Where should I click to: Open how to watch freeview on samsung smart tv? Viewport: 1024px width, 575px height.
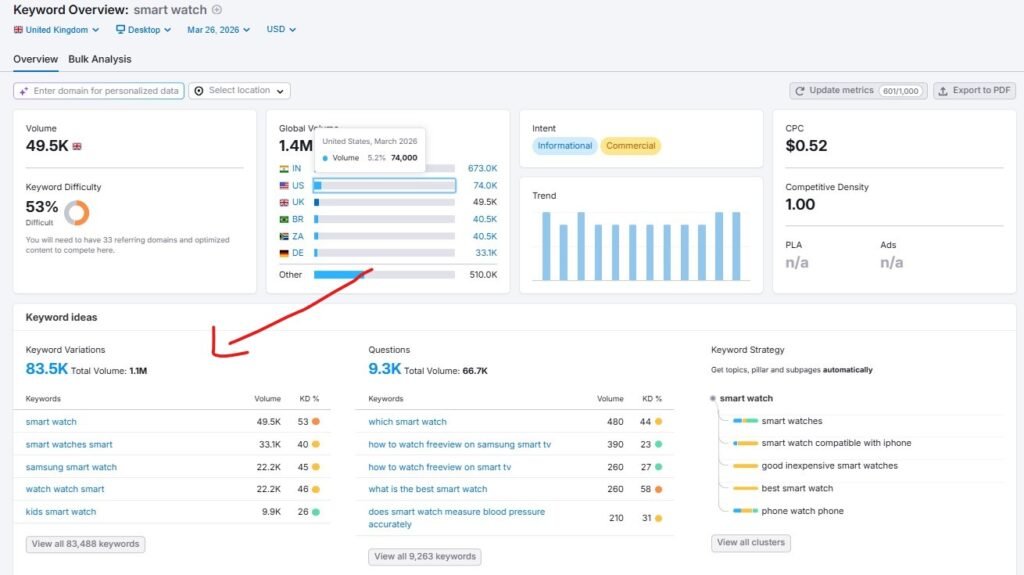[x=460, y=444]
